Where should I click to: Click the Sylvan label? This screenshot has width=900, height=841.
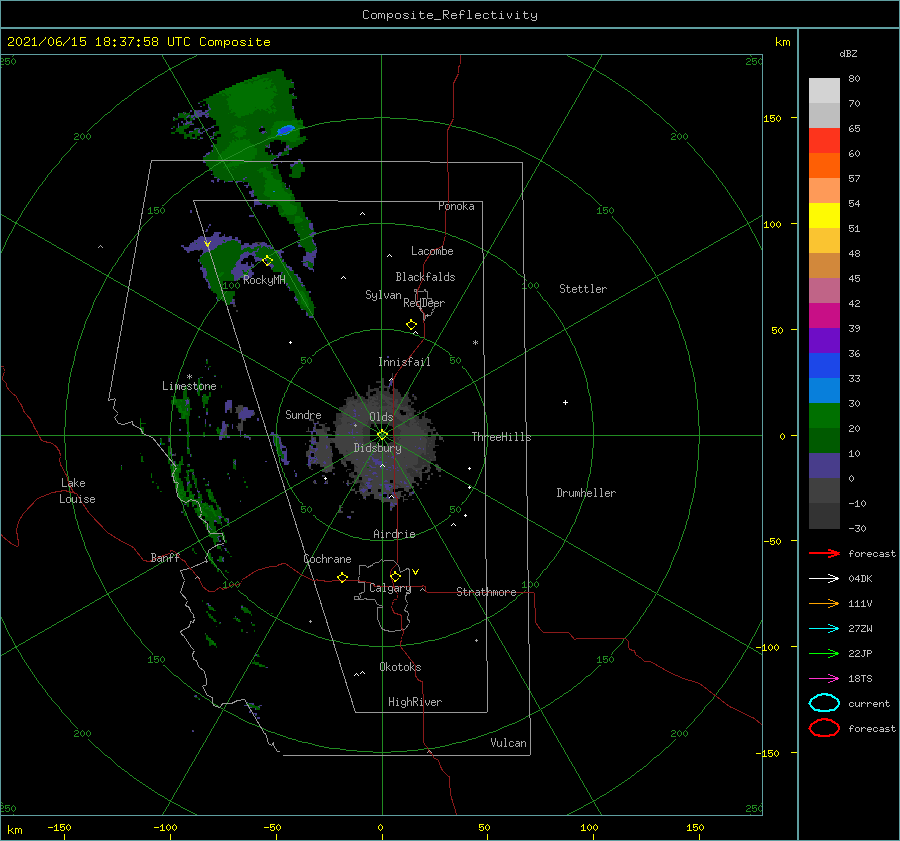point(383,295)
